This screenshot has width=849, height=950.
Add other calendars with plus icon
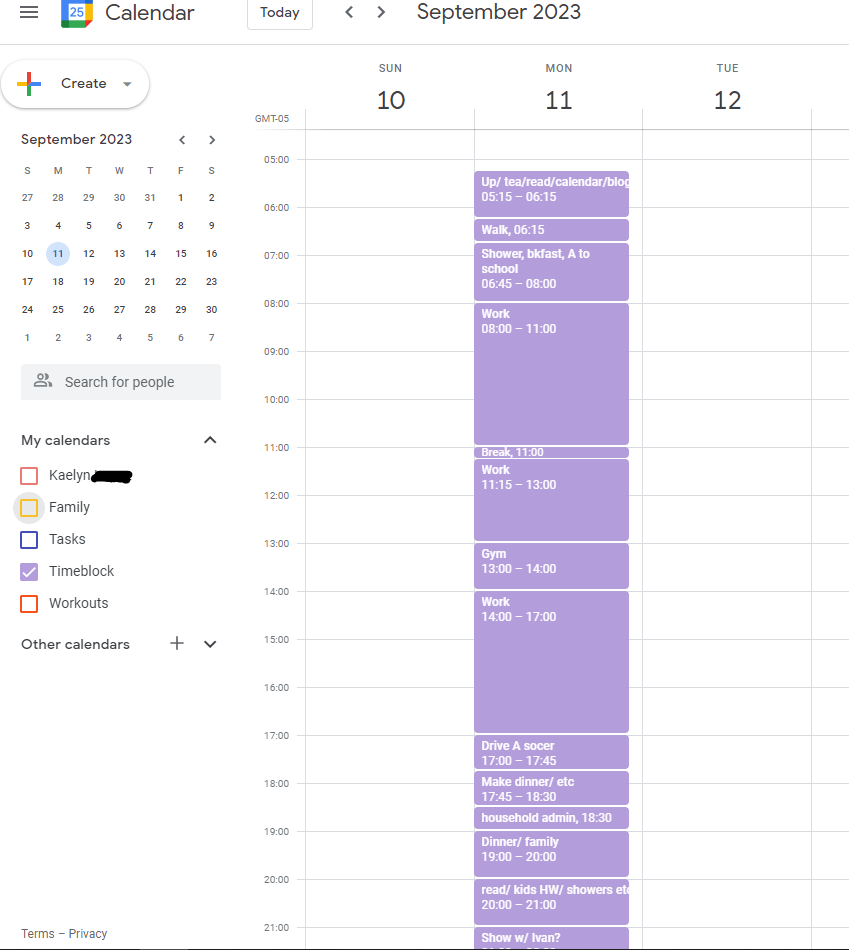click(x=177, y=644)
